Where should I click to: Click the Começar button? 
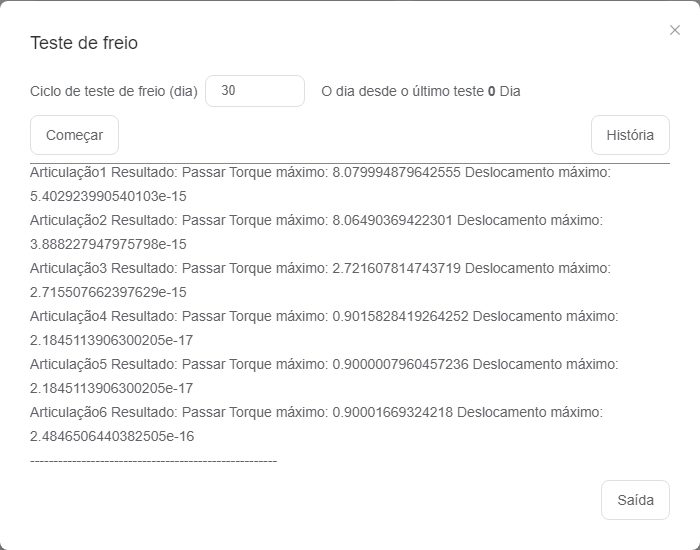click(x=75, y=135)
